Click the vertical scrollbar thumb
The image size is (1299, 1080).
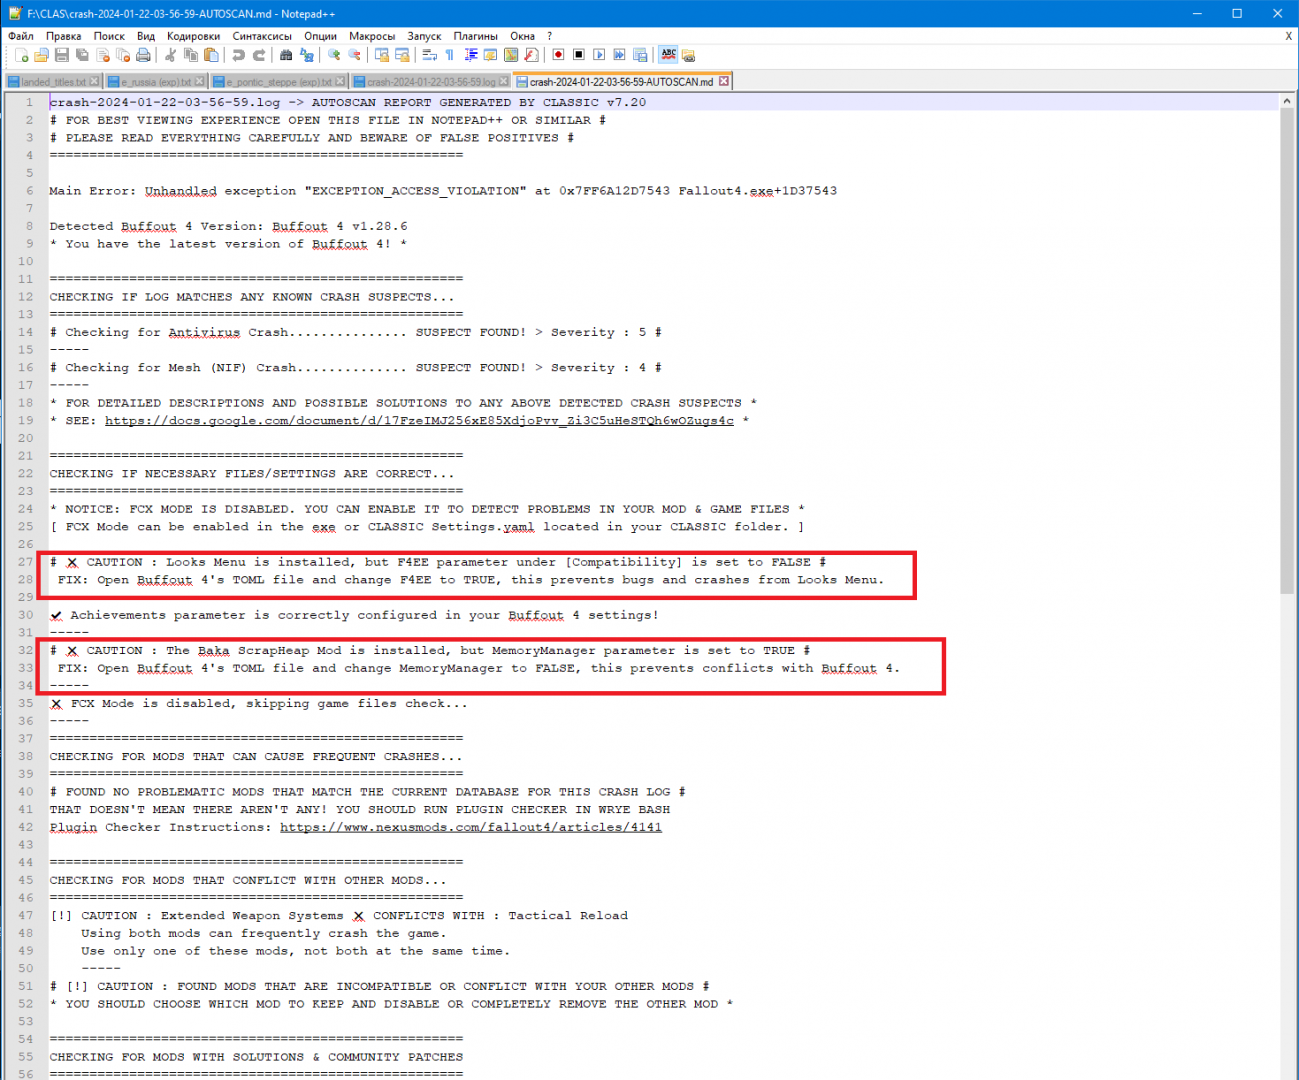[1287, 350]
